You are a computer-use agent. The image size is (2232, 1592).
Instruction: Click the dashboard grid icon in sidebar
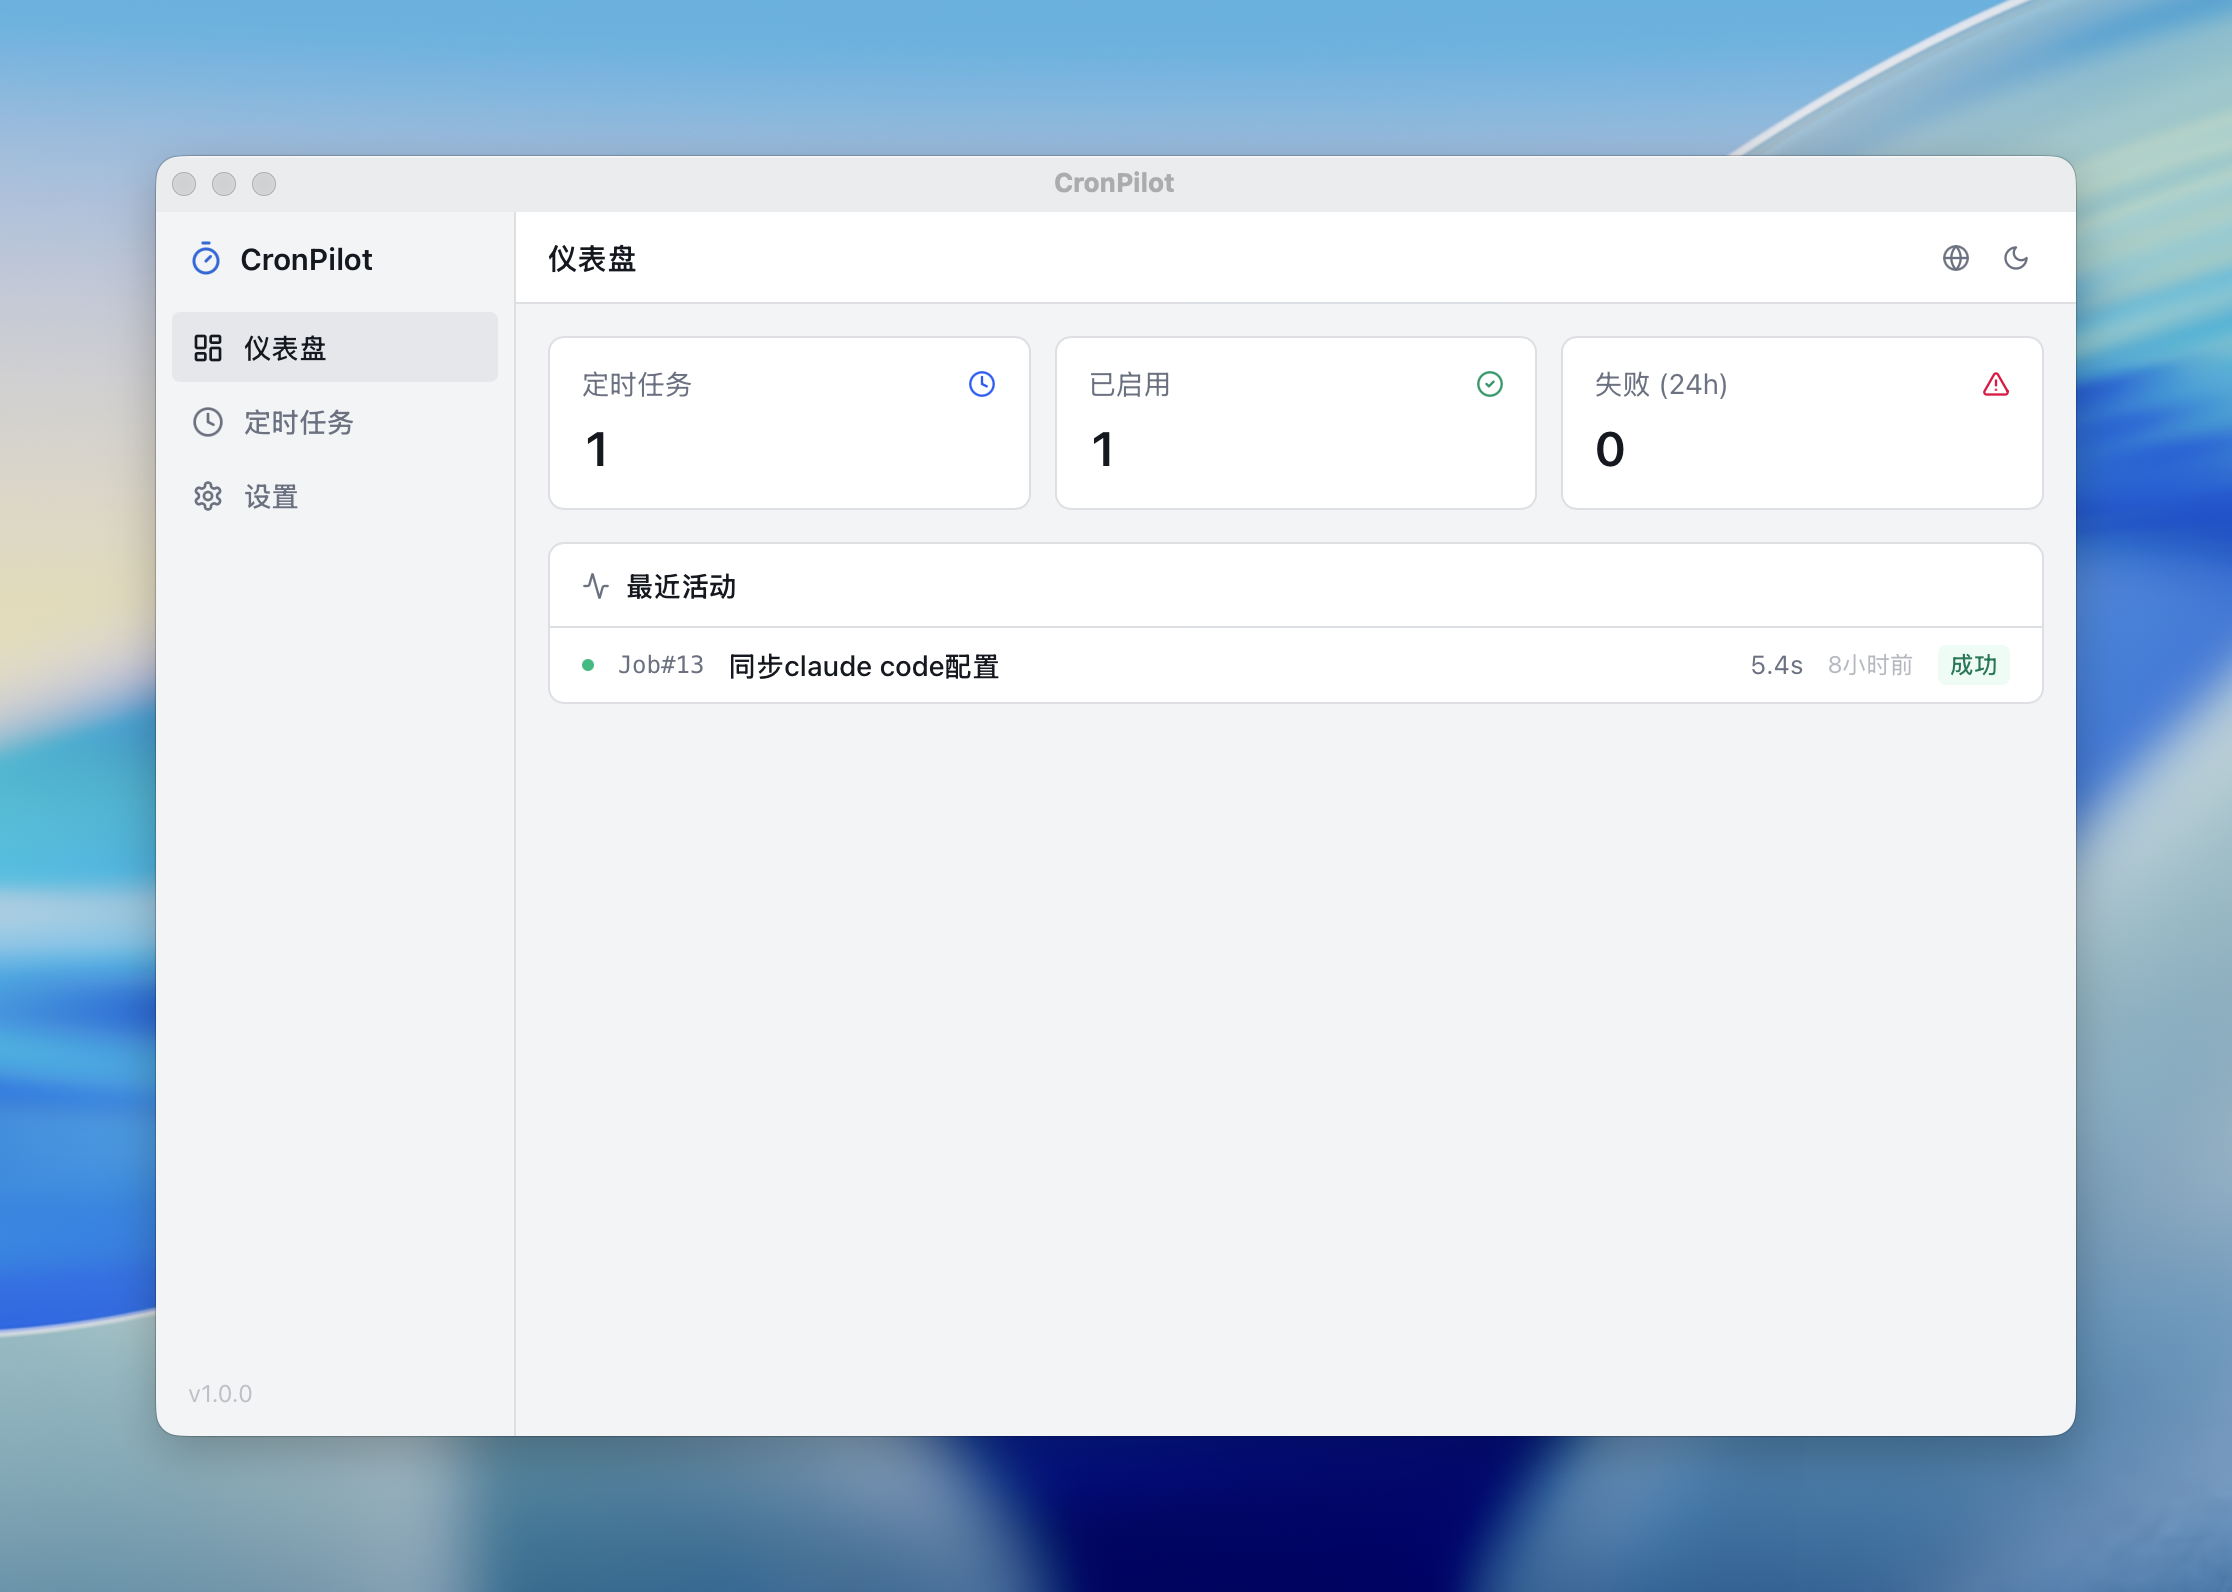point(208,348)
